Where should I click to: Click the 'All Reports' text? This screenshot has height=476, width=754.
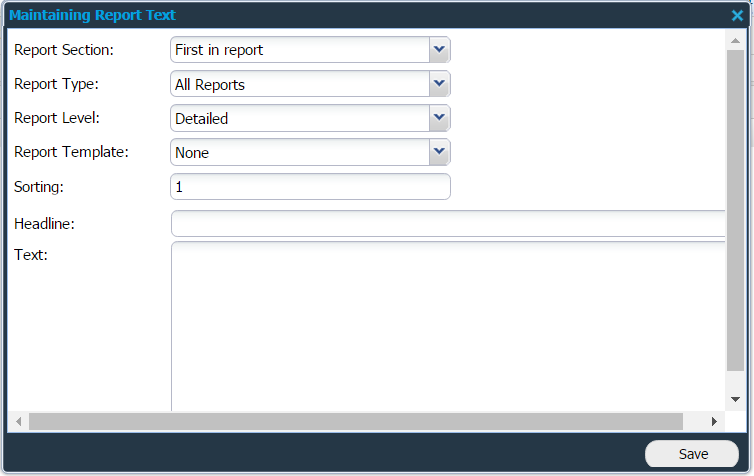(210, 85)
